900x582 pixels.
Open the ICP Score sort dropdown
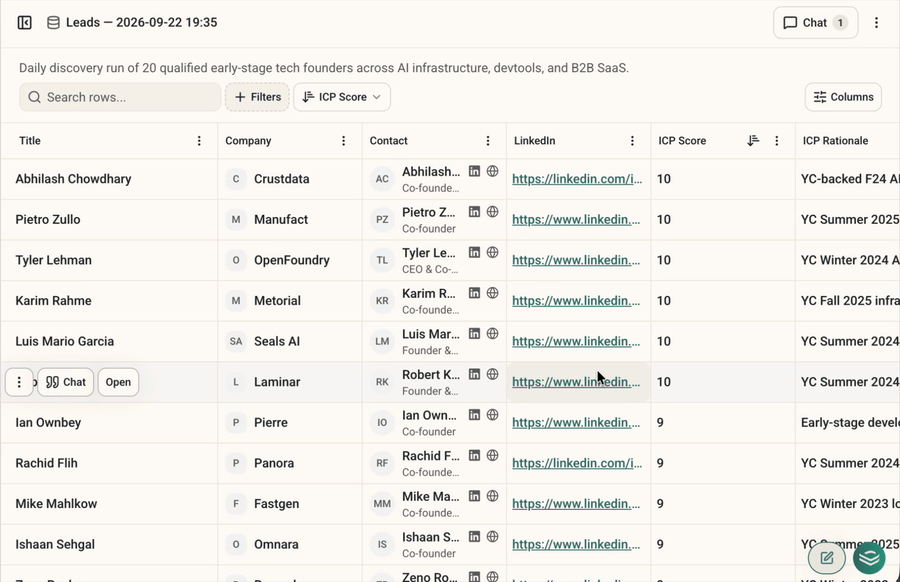click(342, 97)
